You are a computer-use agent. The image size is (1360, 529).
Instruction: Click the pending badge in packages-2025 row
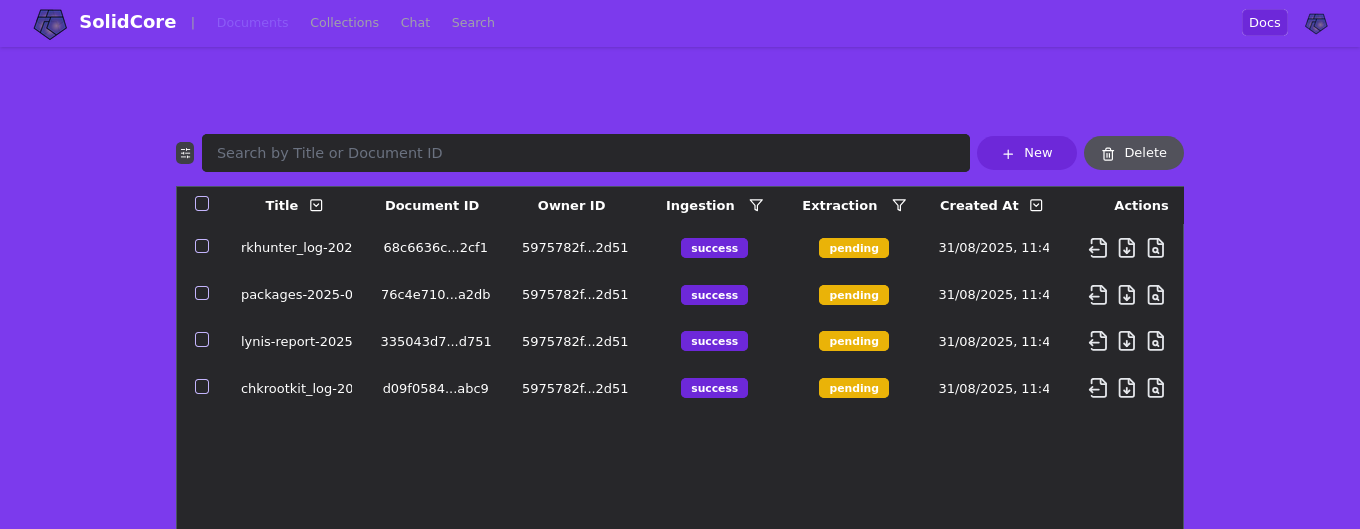854,295
